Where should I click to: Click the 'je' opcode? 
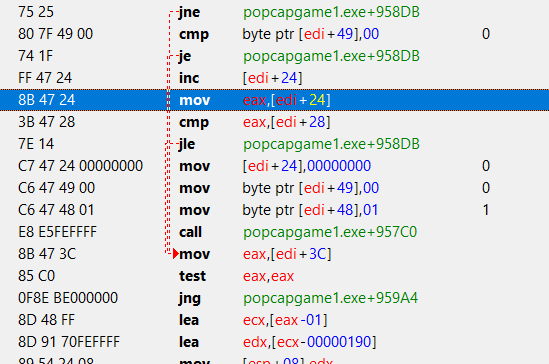tap(185, 56)
